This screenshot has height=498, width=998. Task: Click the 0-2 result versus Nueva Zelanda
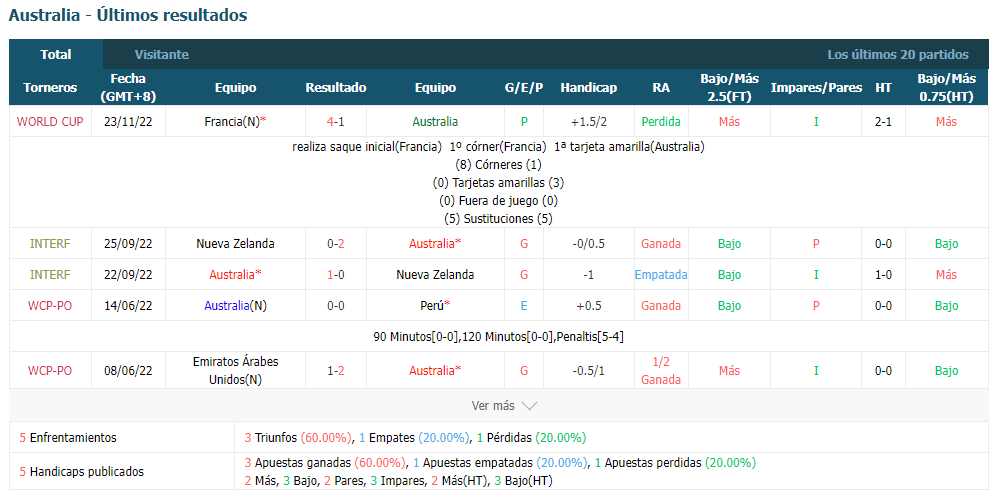[x=336, y=243]
